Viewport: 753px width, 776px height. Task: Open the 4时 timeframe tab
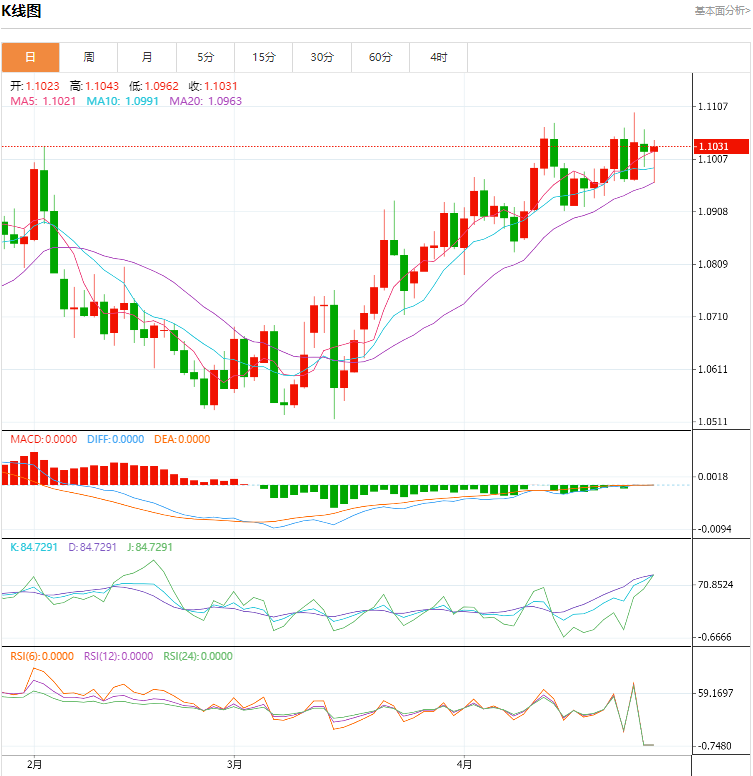(438, 57)
